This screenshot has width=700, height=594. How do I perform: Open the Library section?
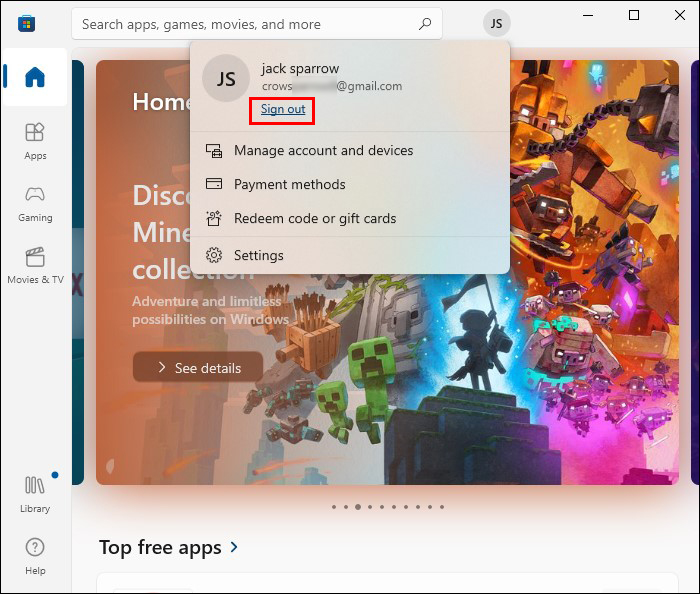[x=35, y=493]
